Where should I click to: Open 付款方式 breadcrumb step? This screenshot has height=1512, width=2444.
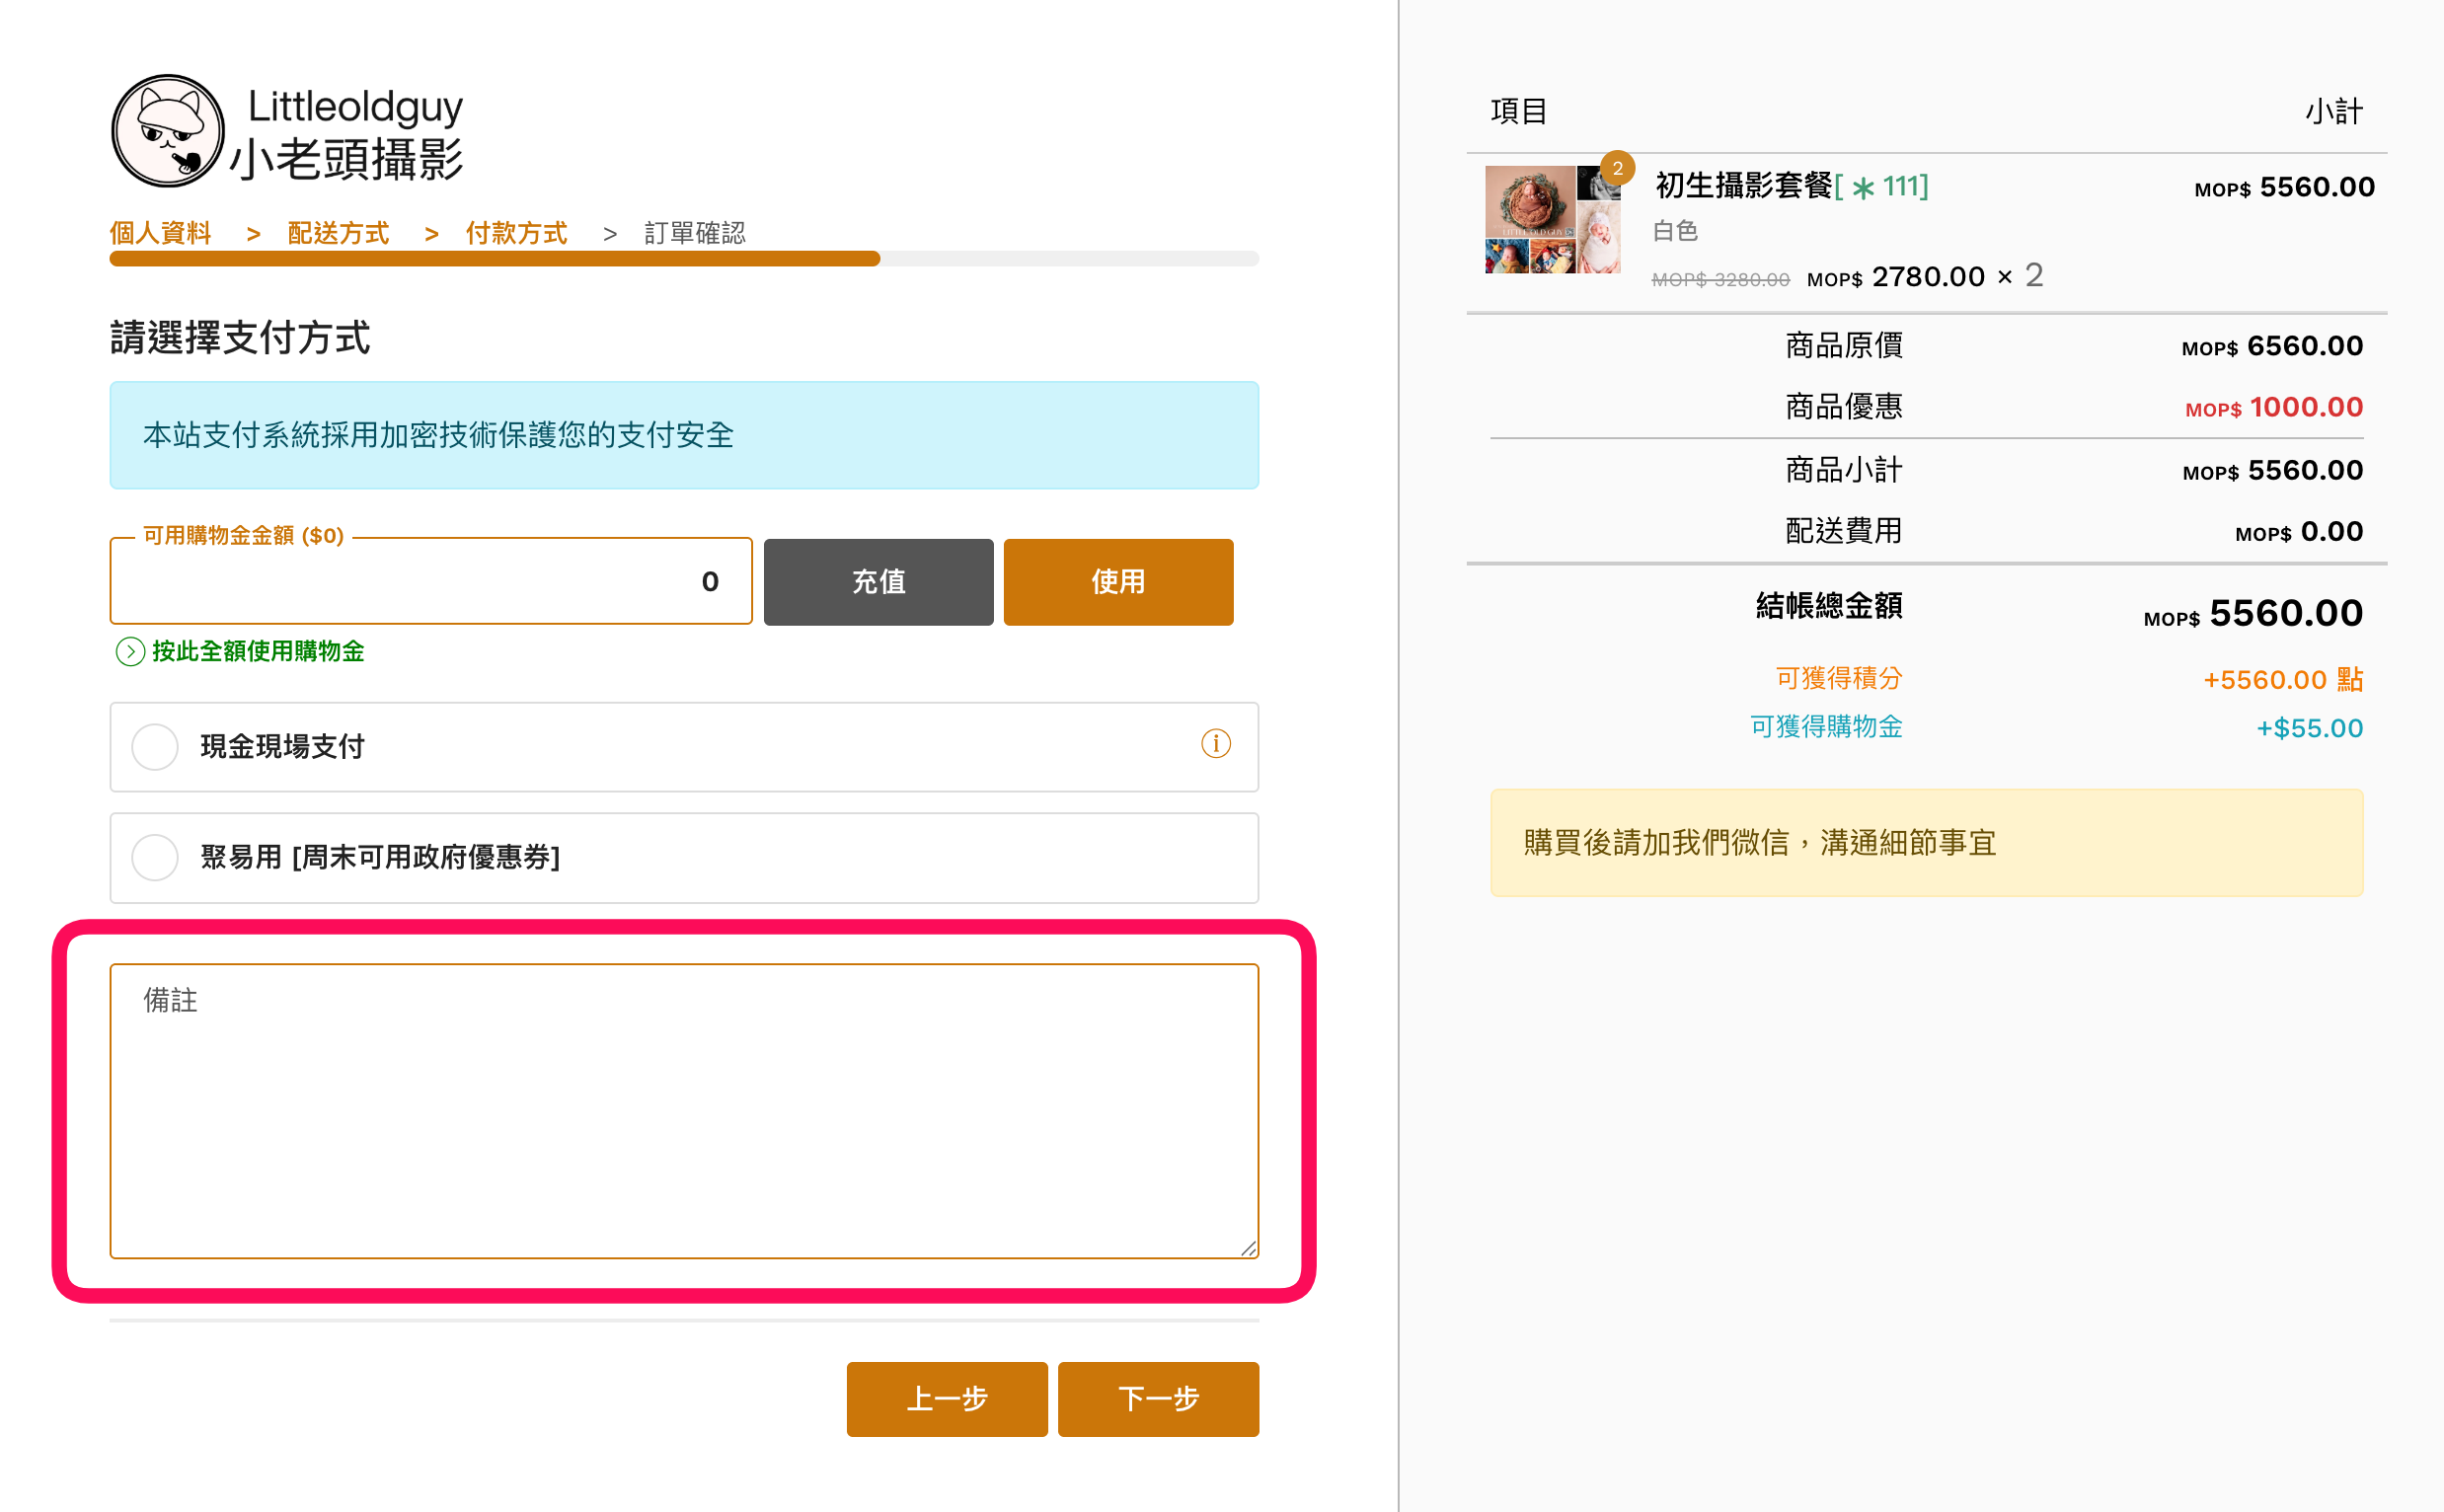coord(516,233)
